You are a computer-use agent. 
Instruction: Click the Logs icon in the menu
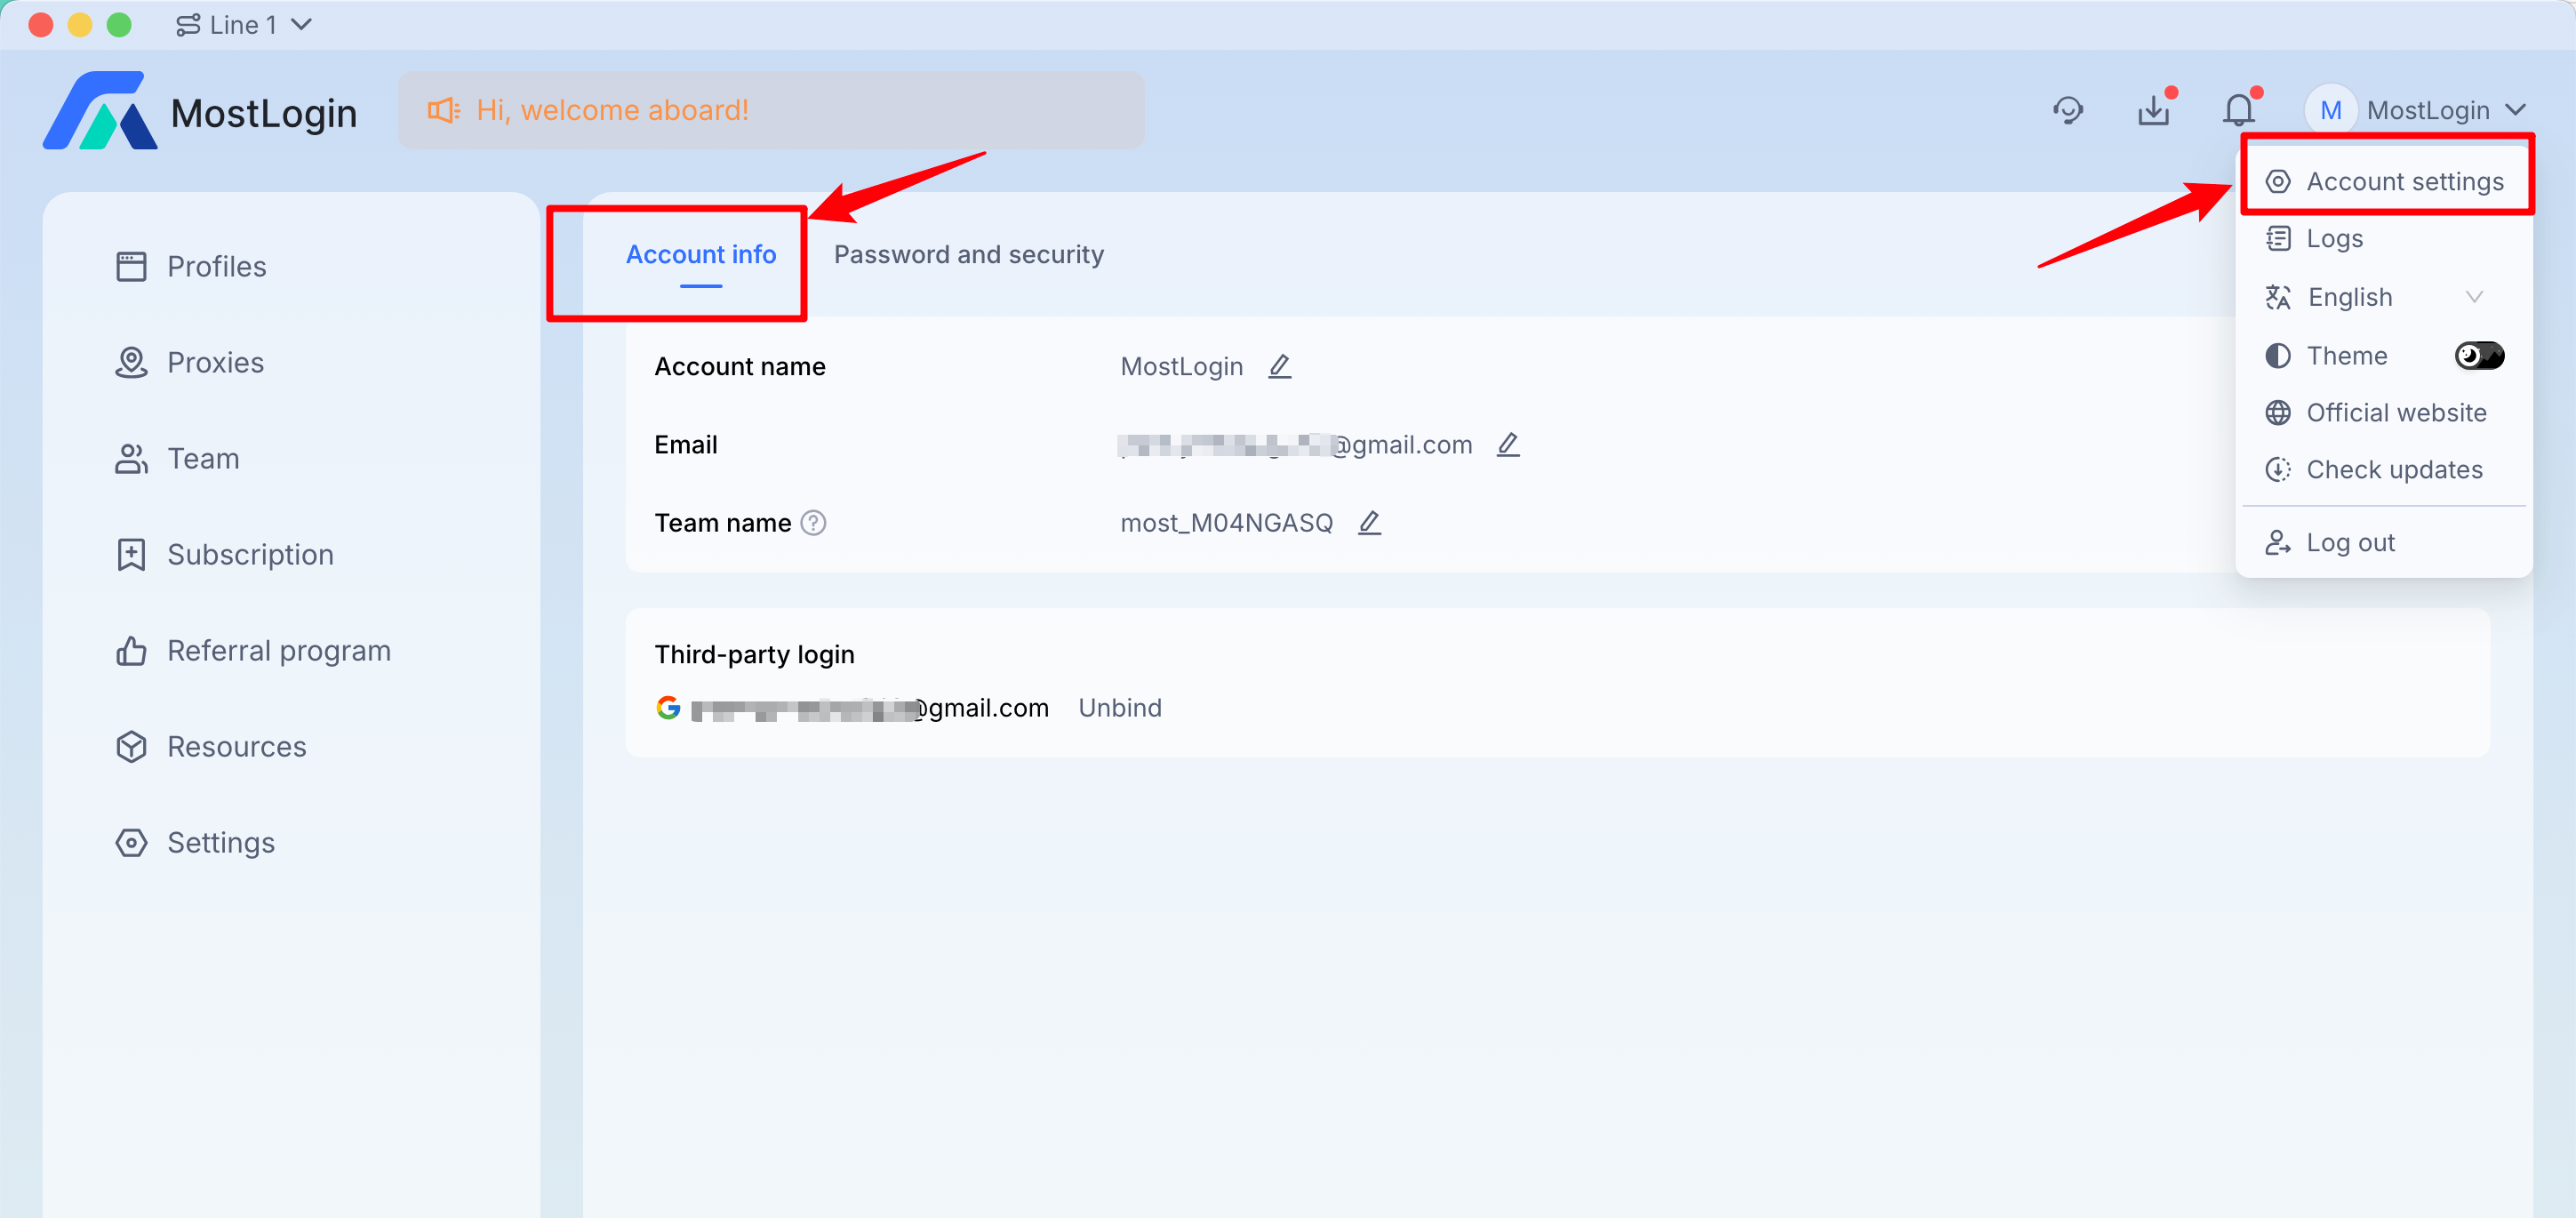[2278, 238]
